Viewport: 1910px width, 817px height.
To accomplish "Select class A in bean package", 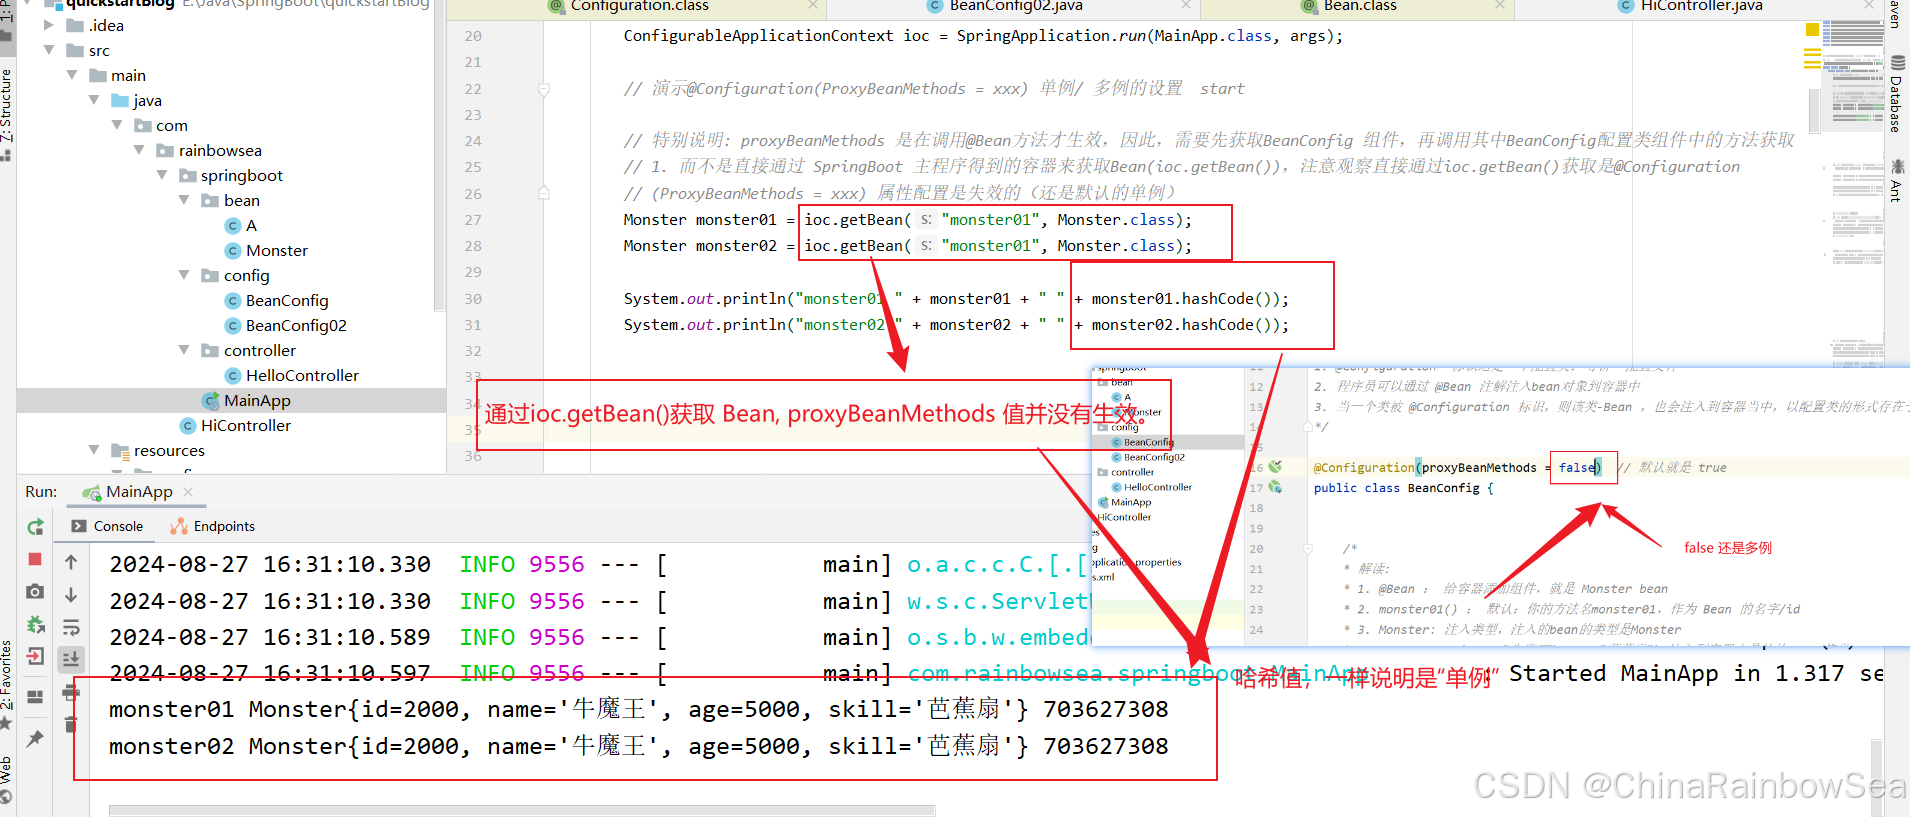I will click(x=251, y=225).
